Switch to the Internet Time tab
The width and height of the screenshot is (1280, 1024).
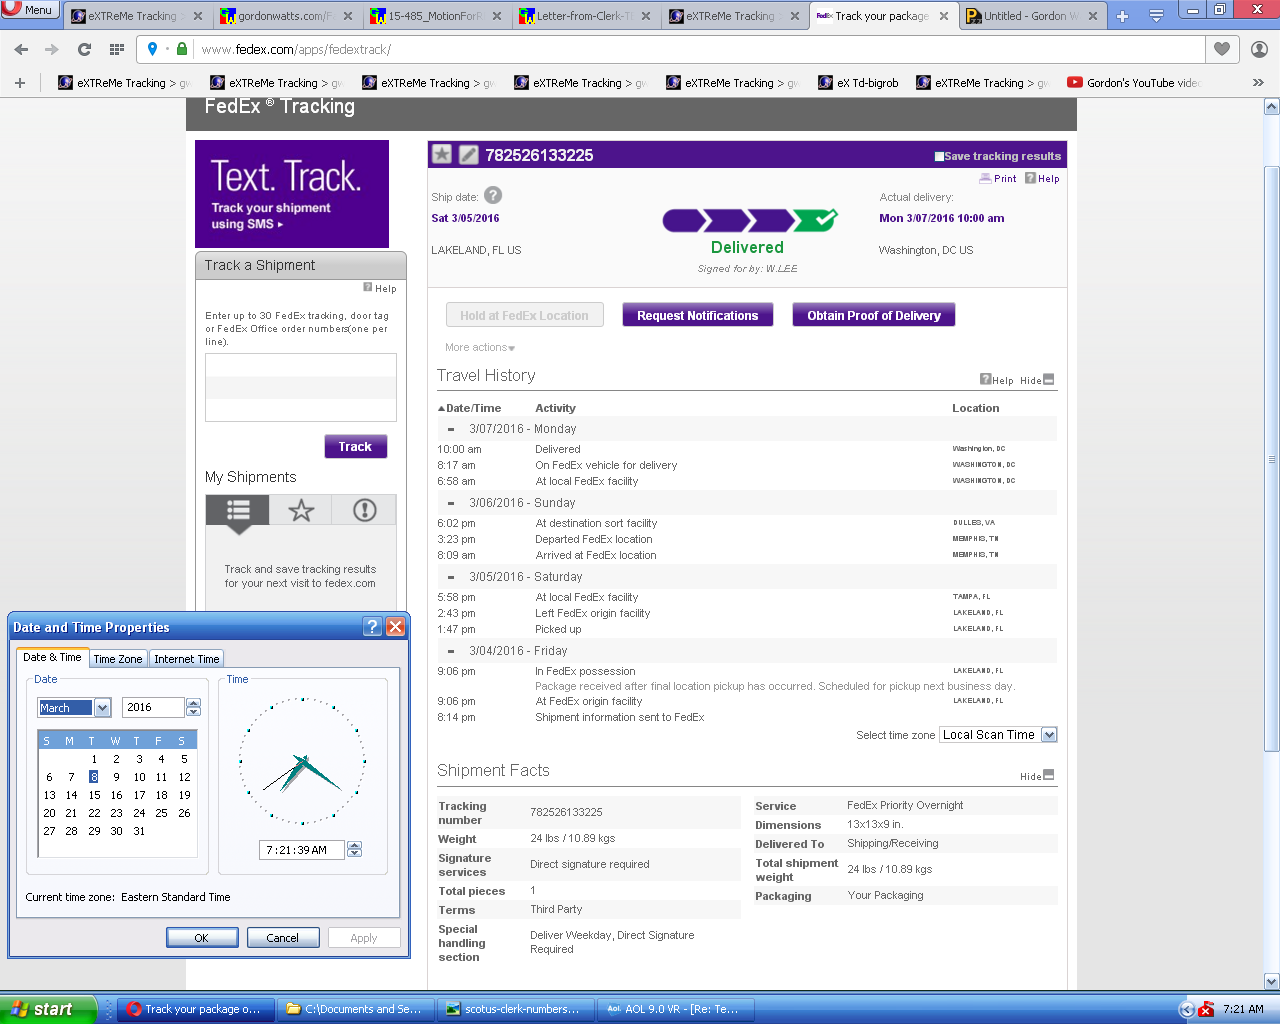click(x=186, y=659)
